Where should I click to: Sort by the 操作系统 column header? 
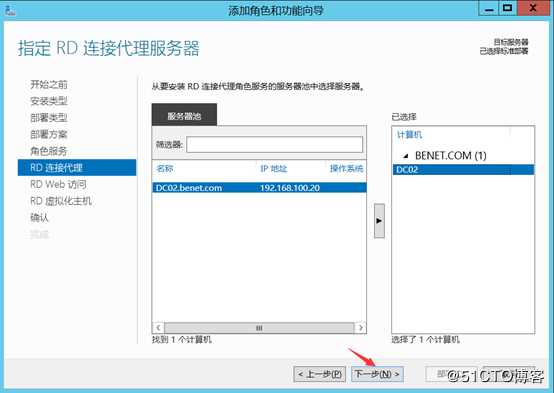[x=346, y=169]
